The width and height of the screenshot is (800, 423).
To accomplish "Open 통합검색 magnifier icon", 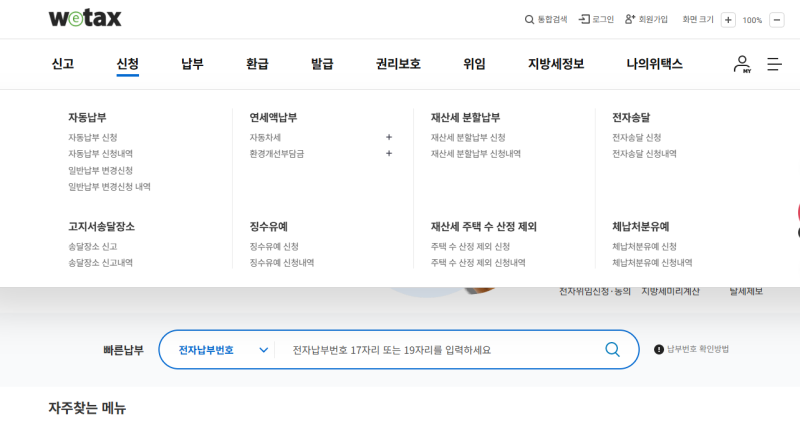I will (x=529, y=20).
